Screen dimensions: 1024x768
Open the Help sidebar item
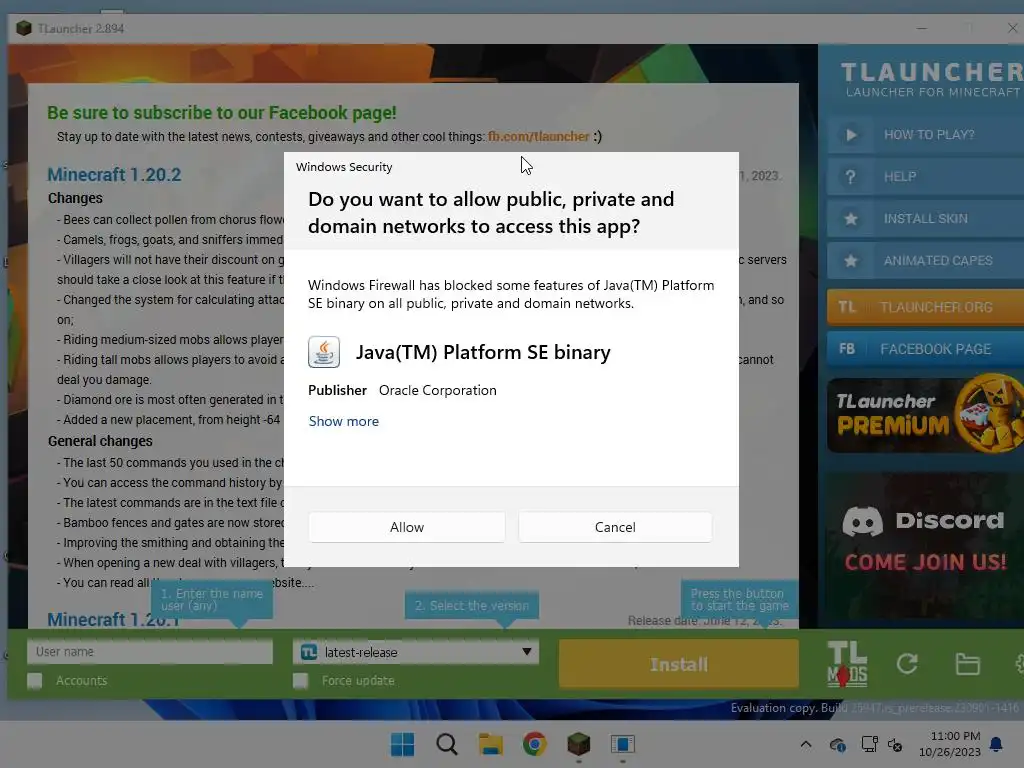point(925,176)
